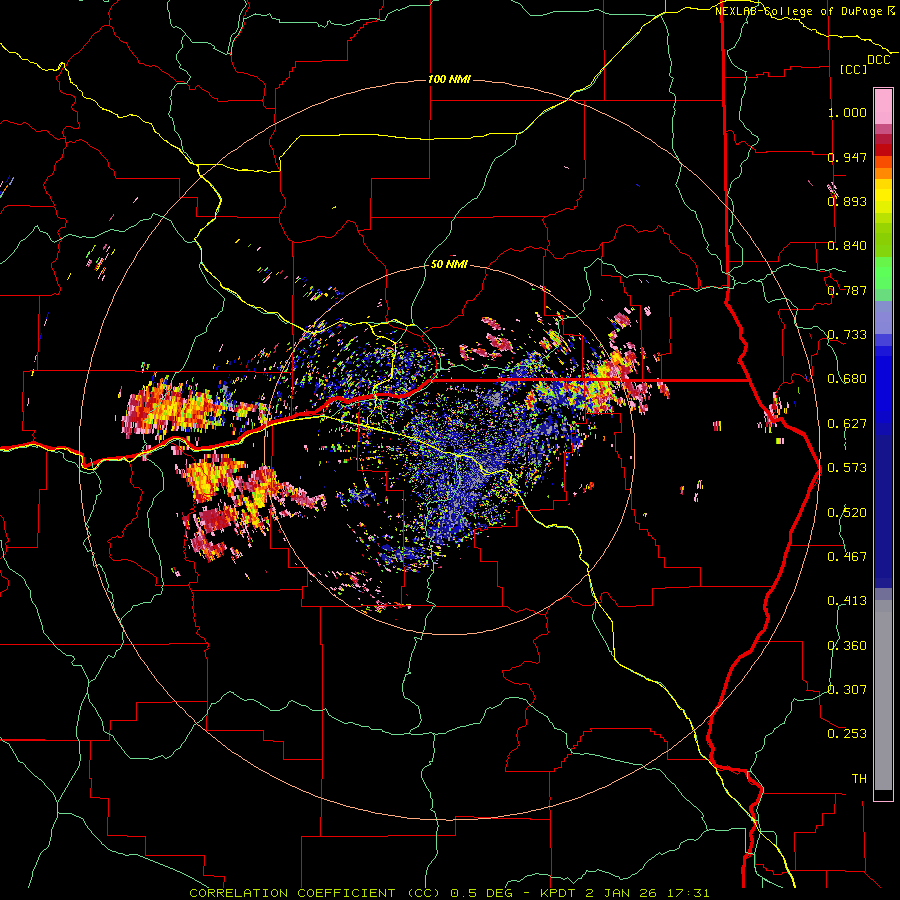This screenshot has width=900, height=900.
Task: Click the pink segment of the color bar
Action: pyautogui.click(x=883, y=106)
